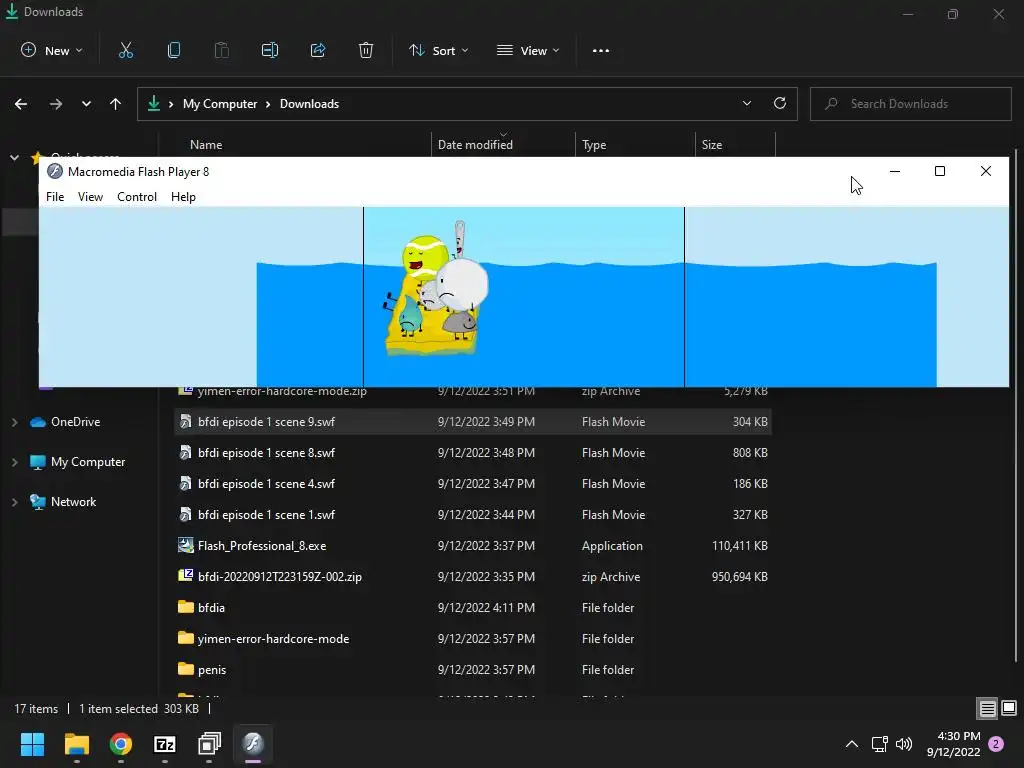Open Flash Player File menu
Viewport: 1024px width, 768px height.
[55, 197]
